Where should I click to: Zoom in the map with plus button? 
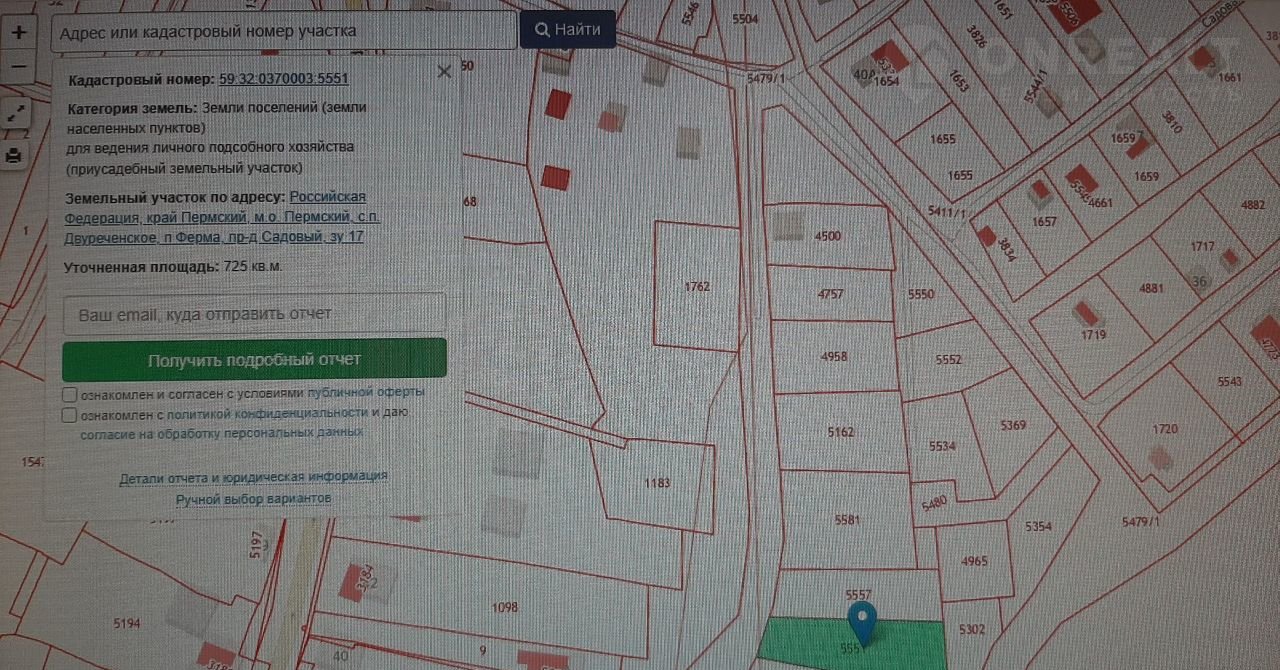18,32
